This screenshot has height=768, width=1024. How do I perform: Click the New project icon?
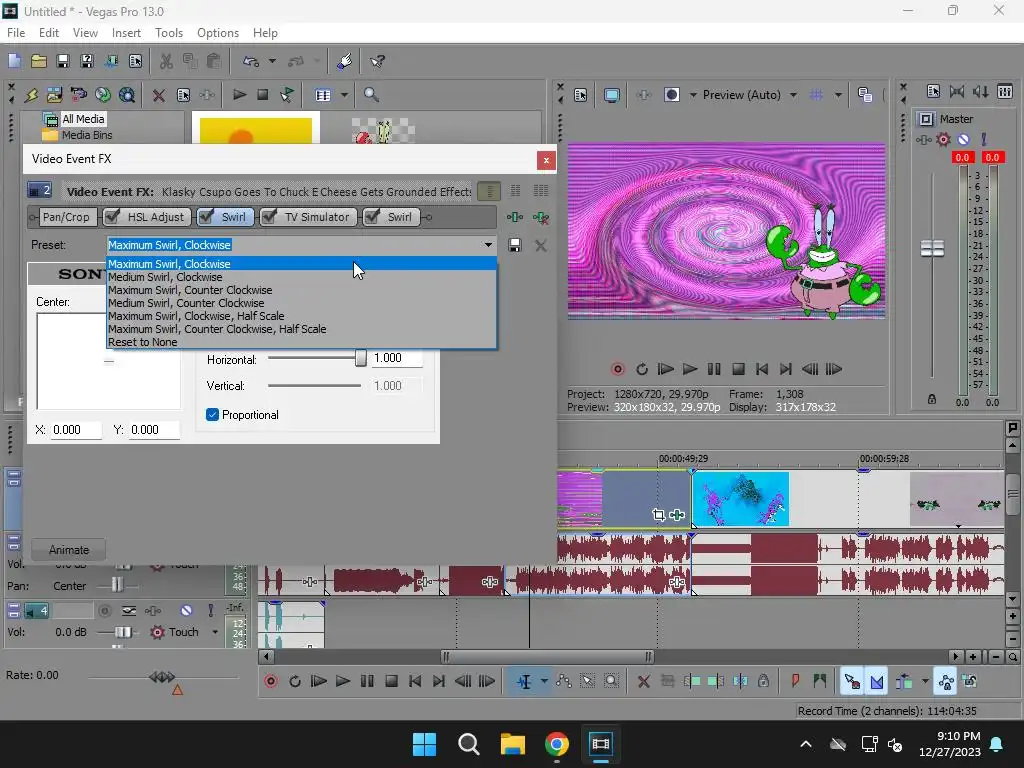point(14,61)
